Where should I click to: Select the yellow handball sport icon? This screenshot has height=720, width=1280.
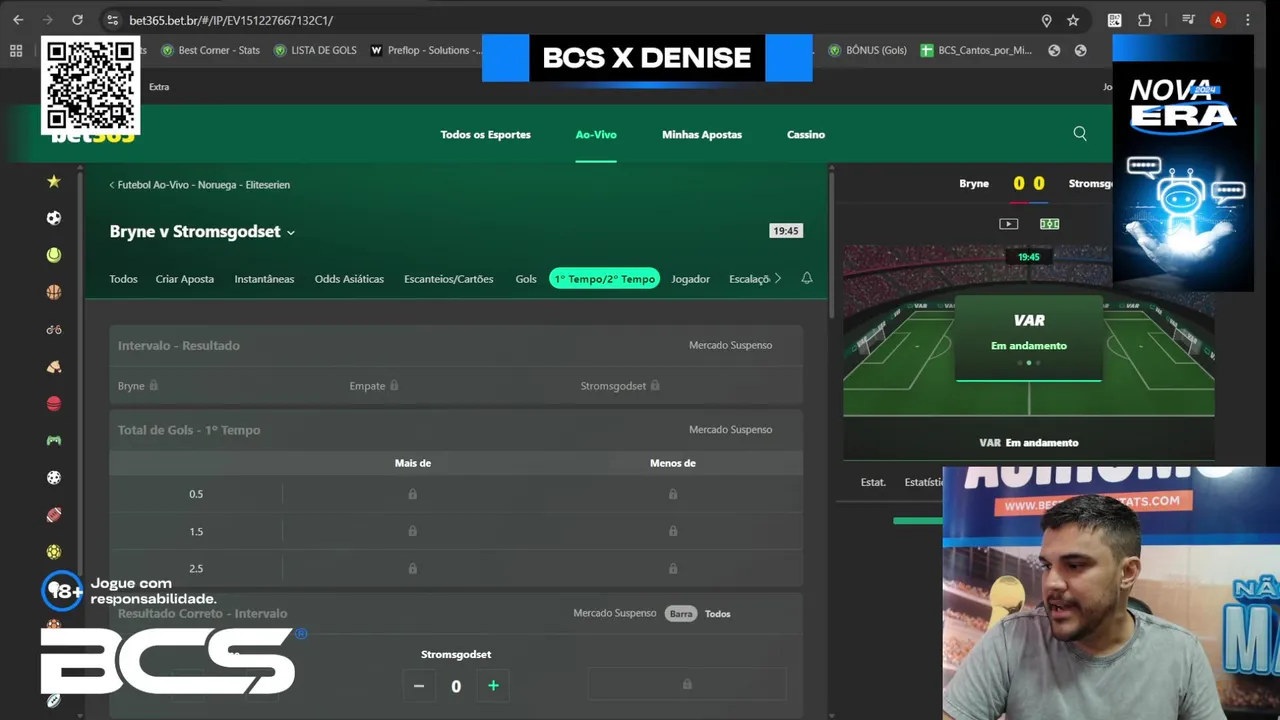coord(54,552)
